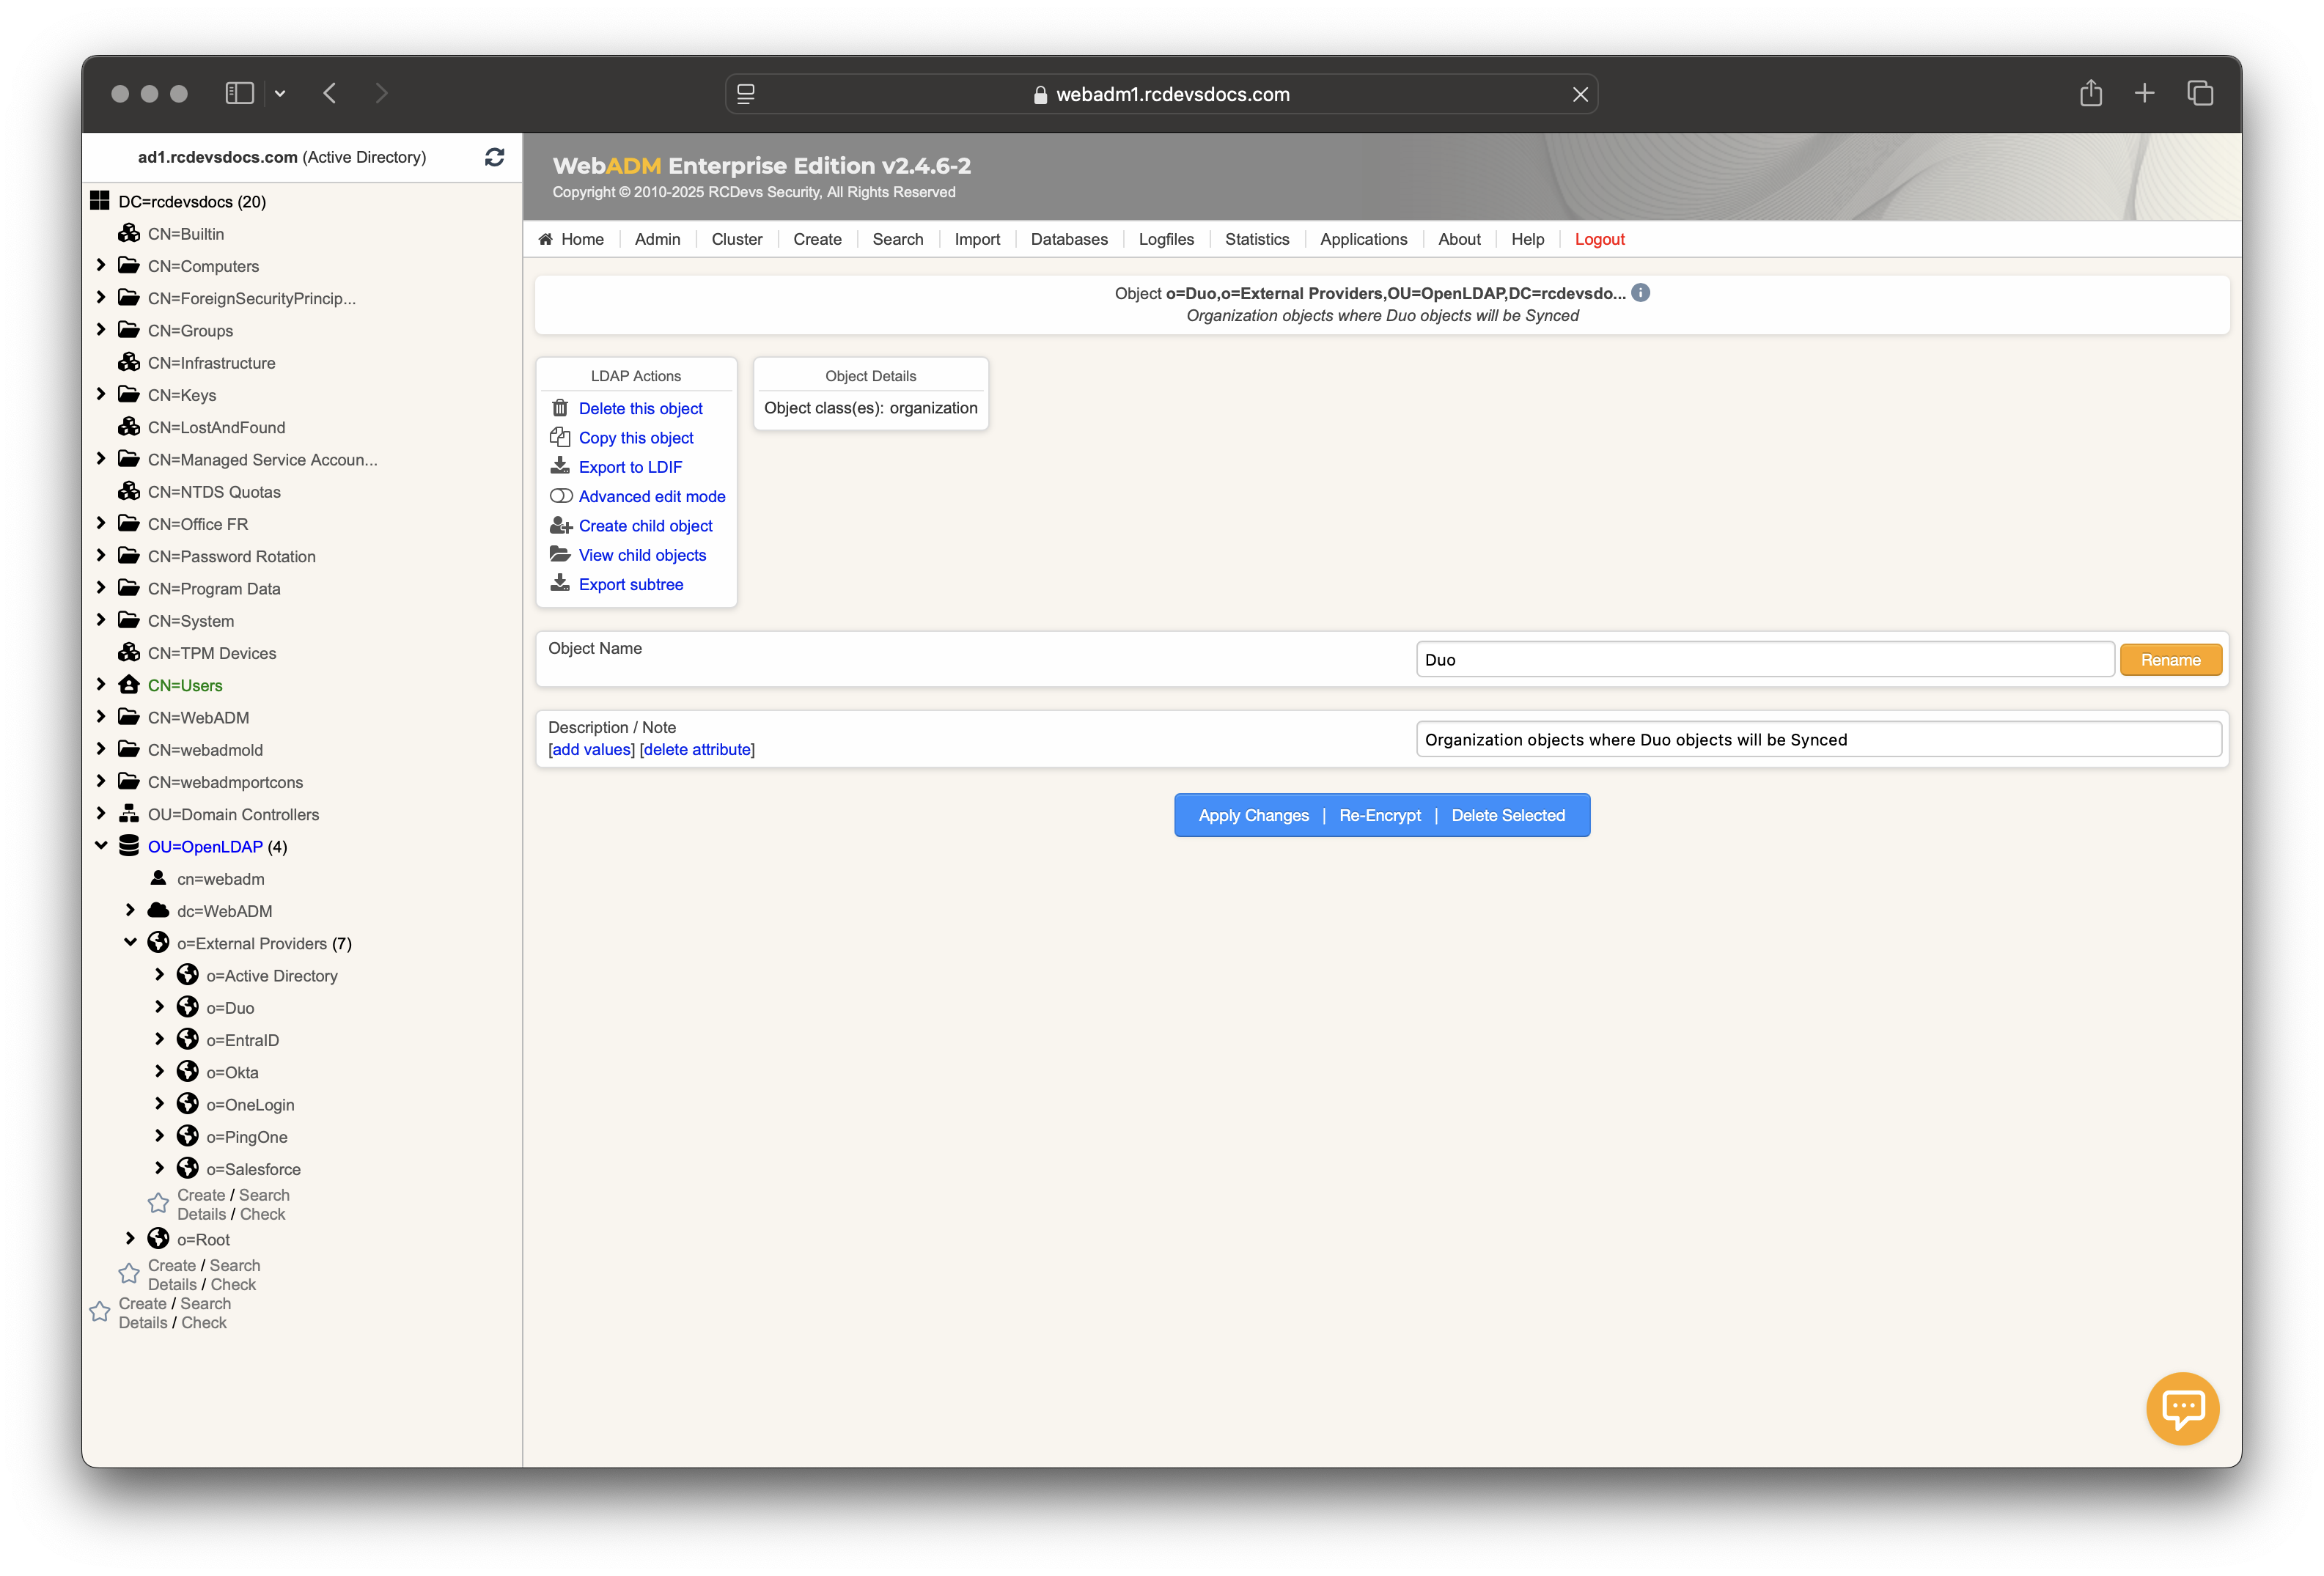This screenshot has height=1576, width=2324.
Task: Expand the CN=WebADM node
Action: pos(101,716)
